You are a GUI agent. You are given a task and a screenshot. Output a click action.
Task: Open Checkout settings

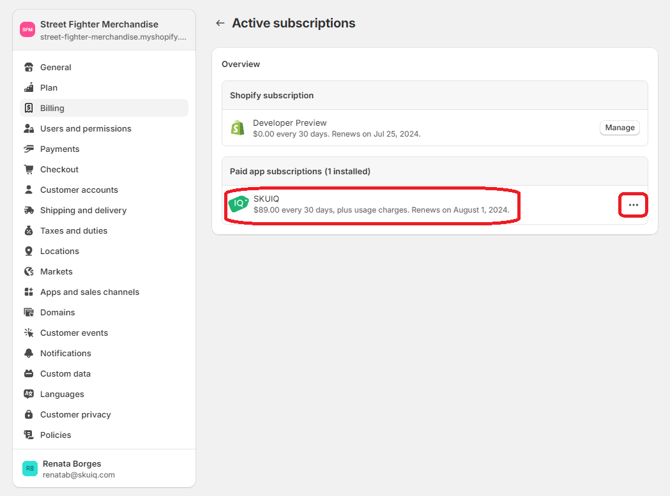104,170
